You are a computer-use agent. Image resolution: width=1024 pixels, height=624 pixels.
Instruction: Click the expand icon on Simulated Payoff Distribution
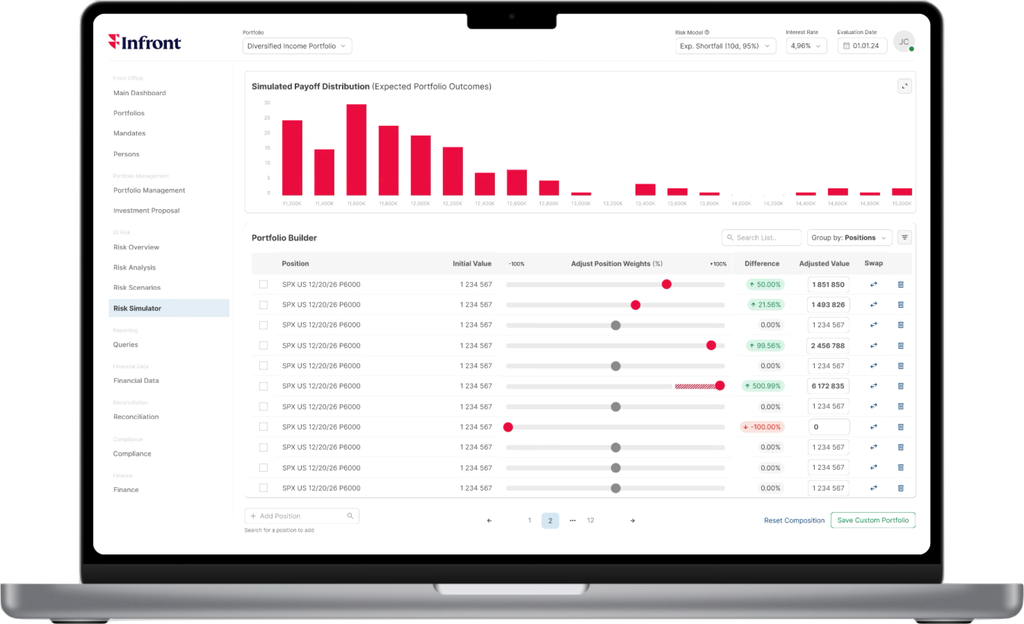click(903, 86)
